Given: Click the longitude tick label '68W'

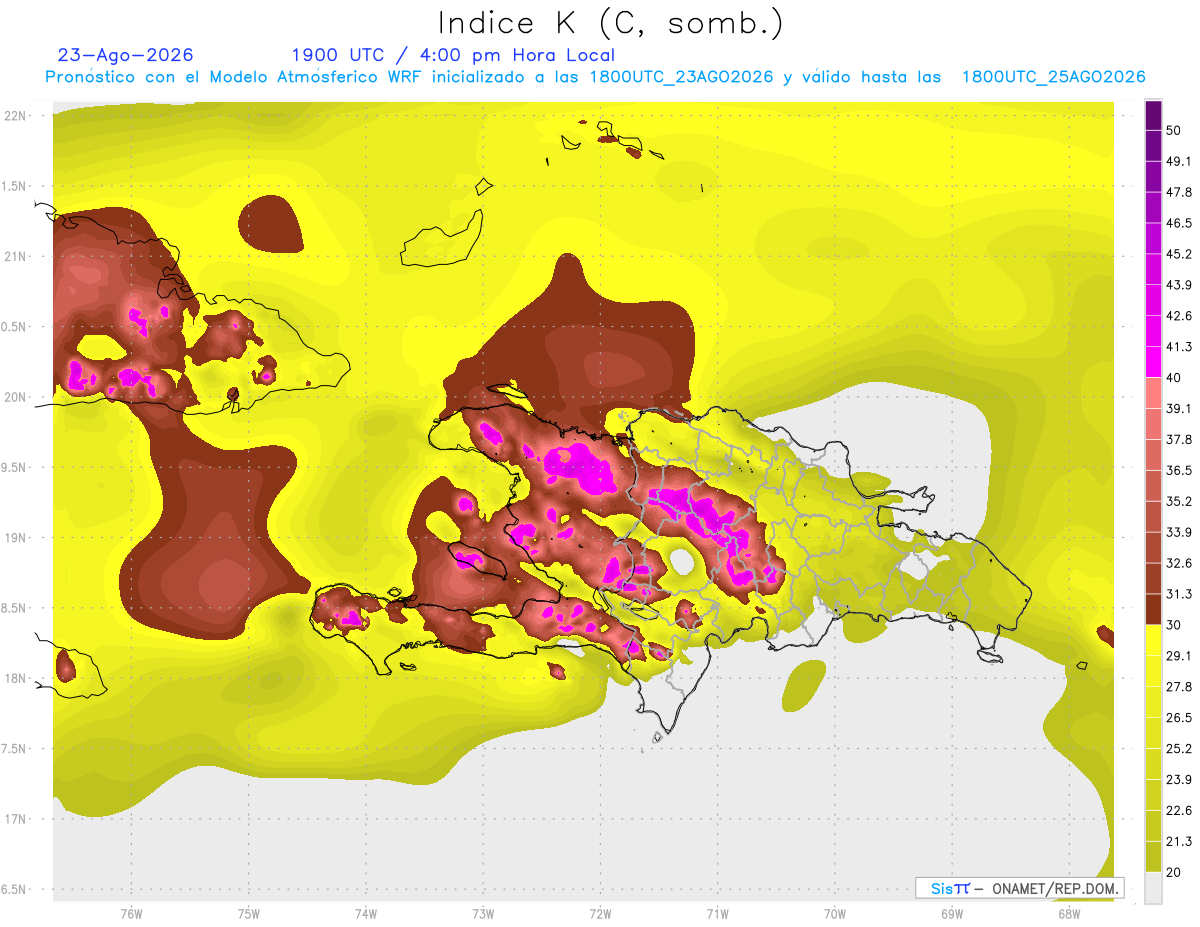Looking at the screenshot, I should click(x=1069, y=914).
